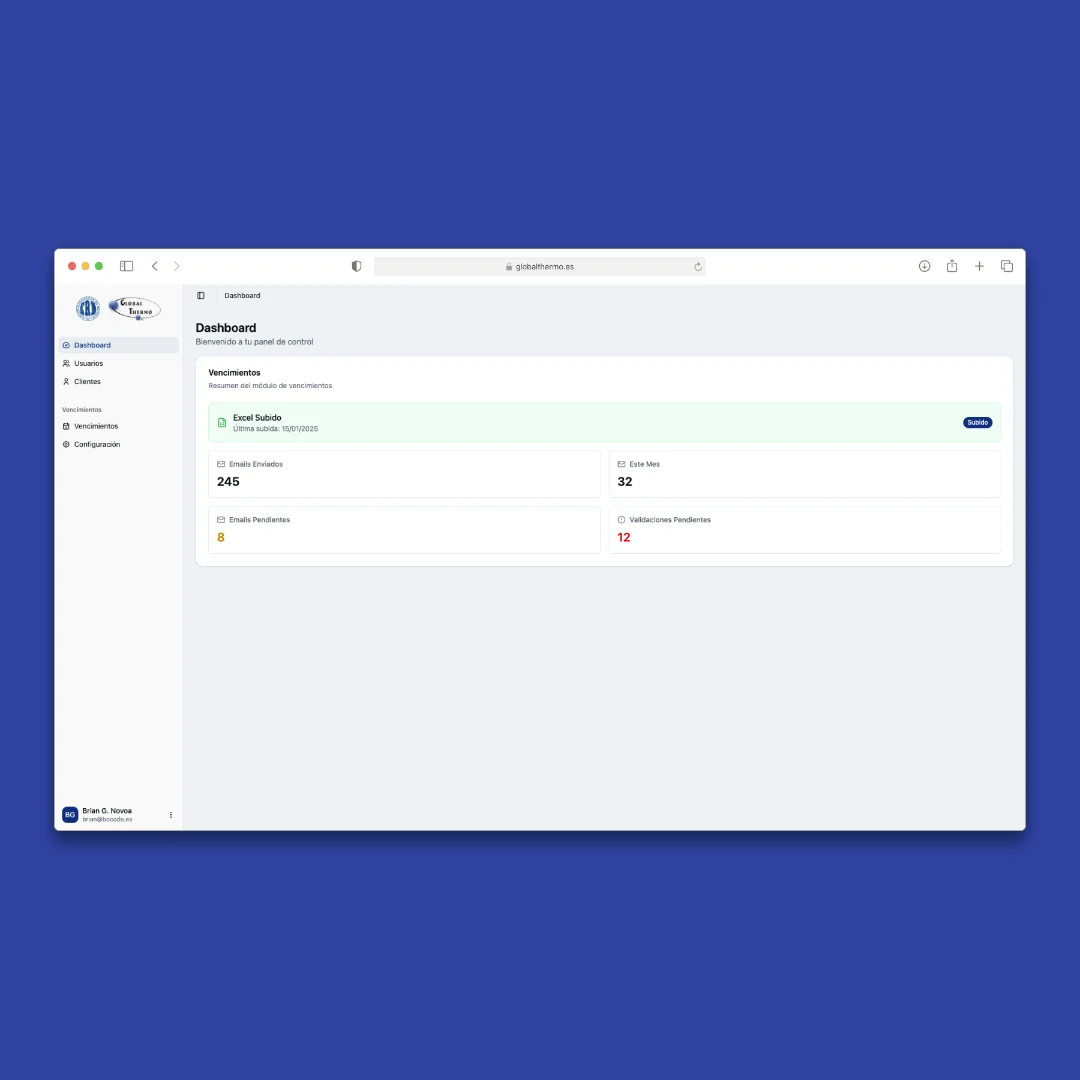
Task: Open Vencimientos page in sidebar
Action: [119, 426]
